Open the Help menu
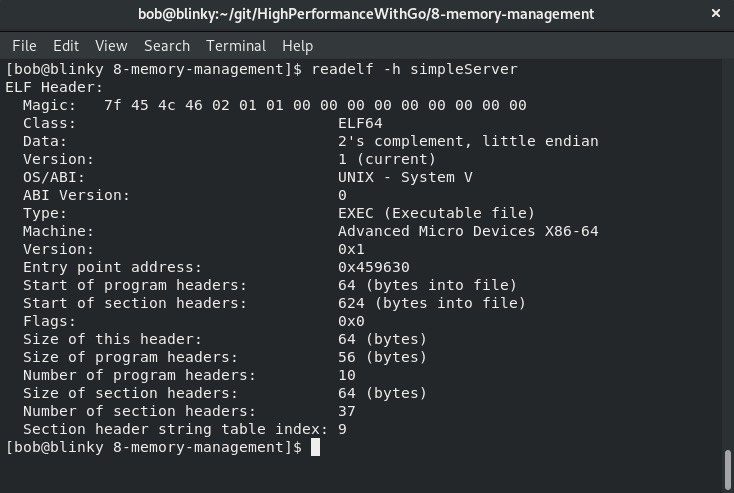Image resolution: width=734 pixels, height=493 pixels. 297,46
